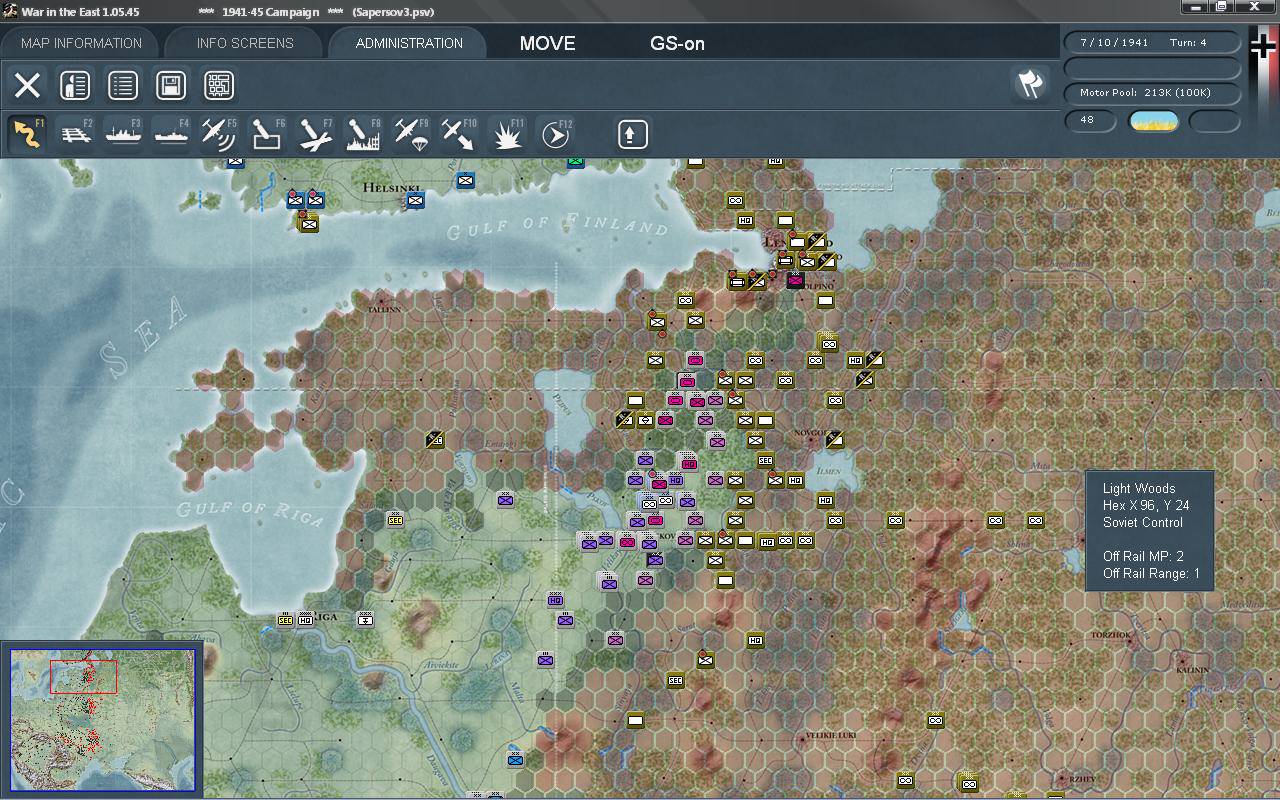
Task: Select the F8 bomb city icon
Action: [364, 134]
